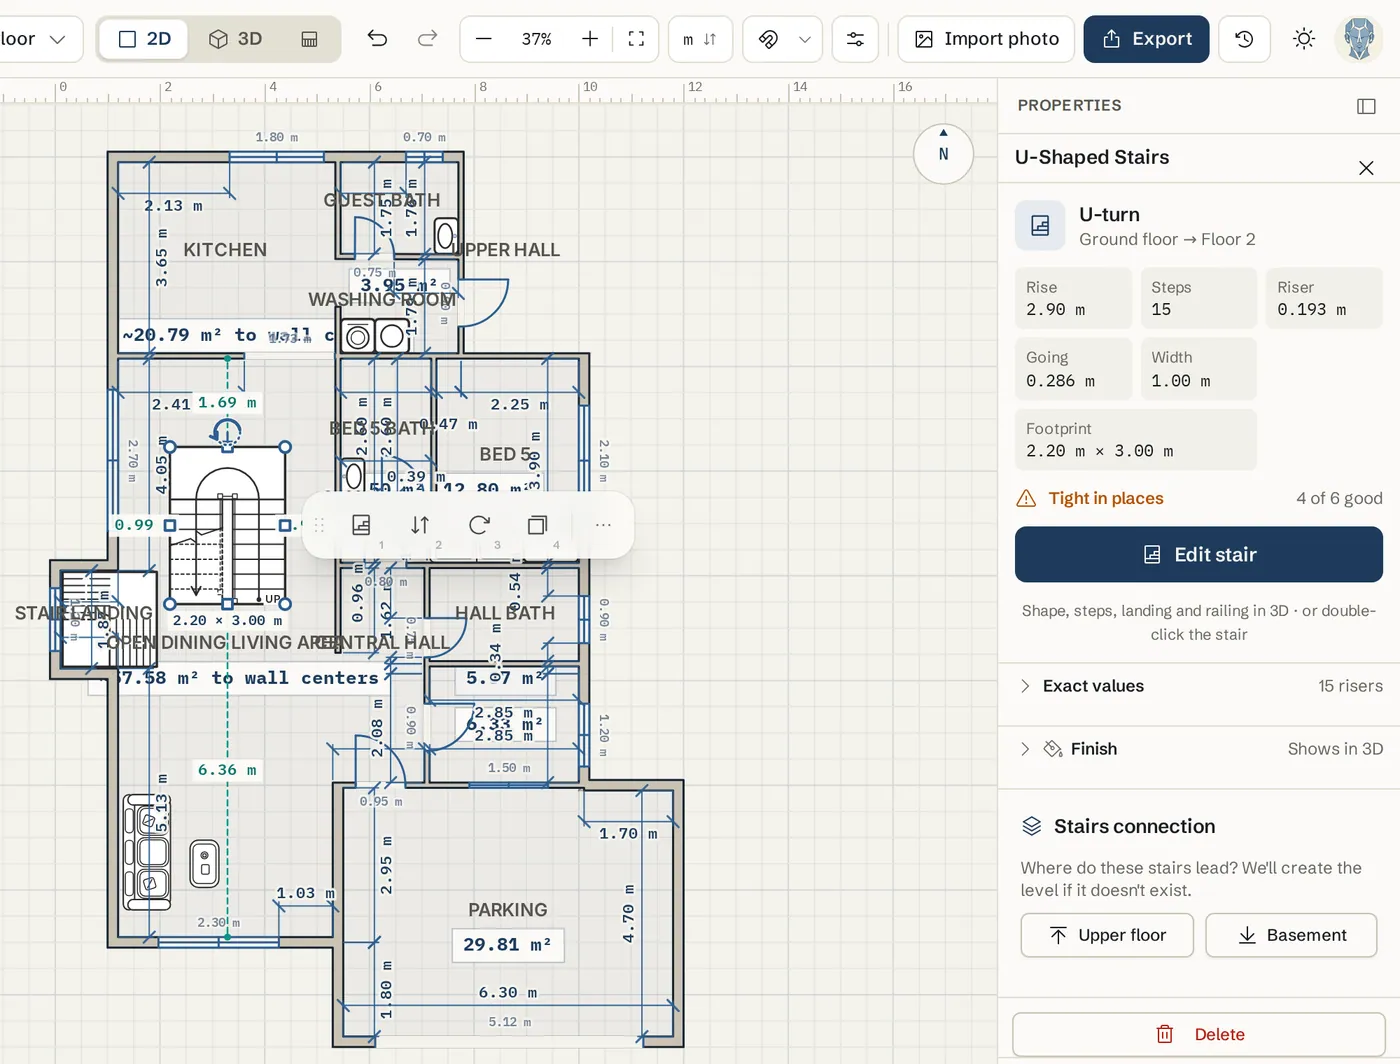The height and width of the screenshot is (1064, 1400).
Task: Open snap options dropdown arrow
Action: click(805, 39)
